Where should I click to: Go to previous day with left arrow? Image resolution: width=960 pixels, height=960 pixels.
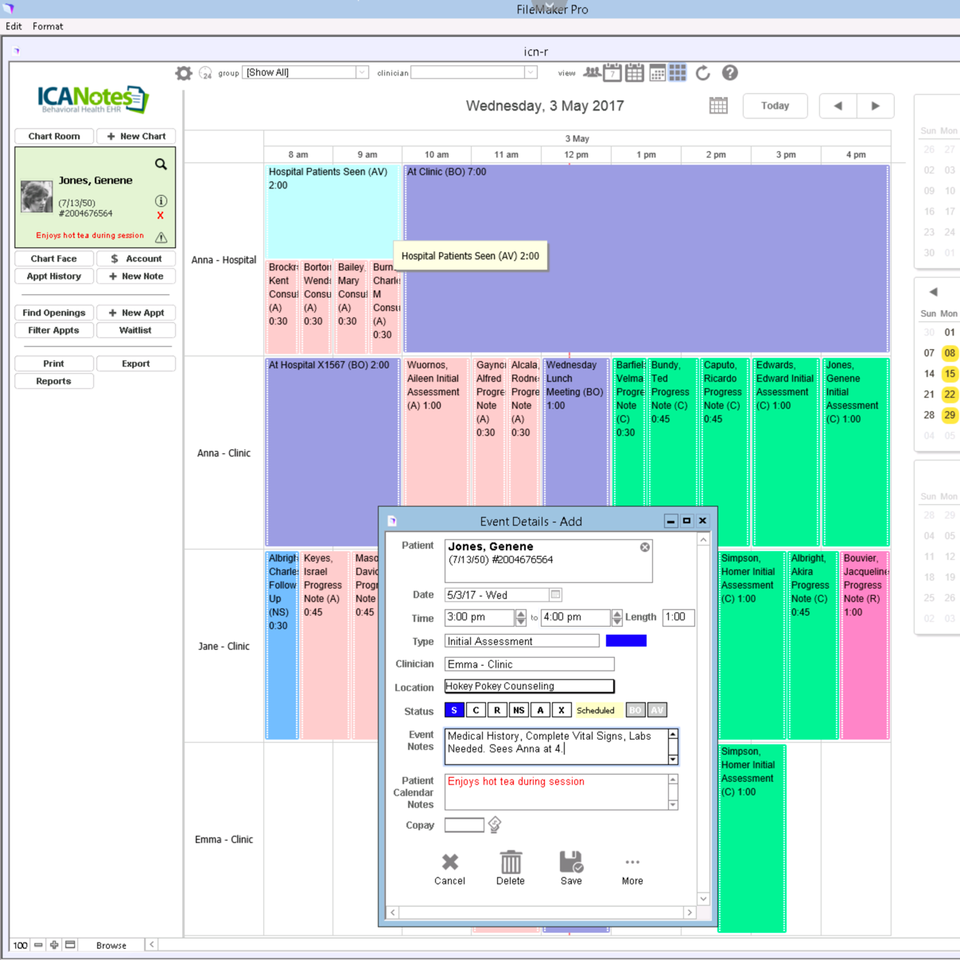(x=838, y=106)
